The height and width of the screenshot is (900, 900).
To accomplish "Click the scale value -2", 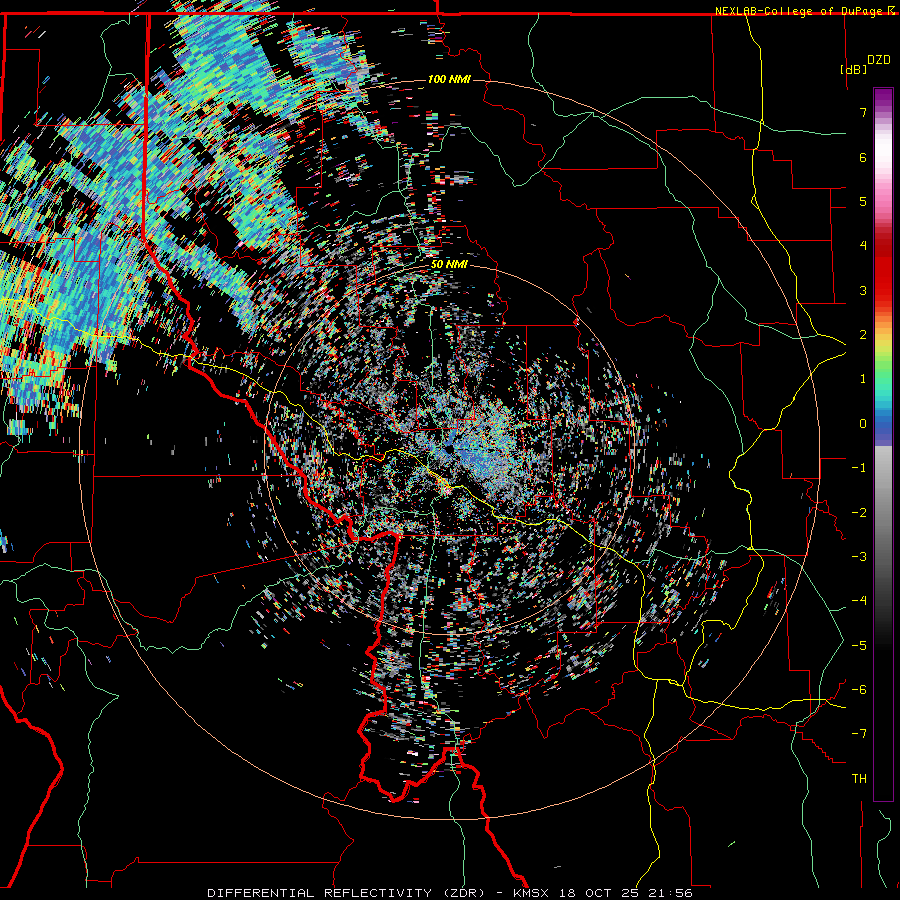I will [x=859, y=513].
